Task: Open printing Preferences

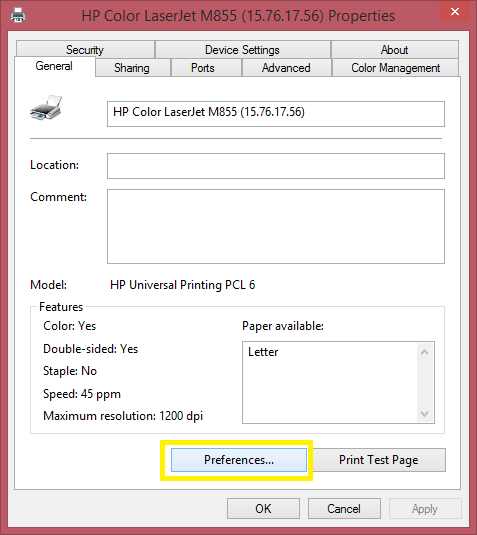Action: click(239, 460)
